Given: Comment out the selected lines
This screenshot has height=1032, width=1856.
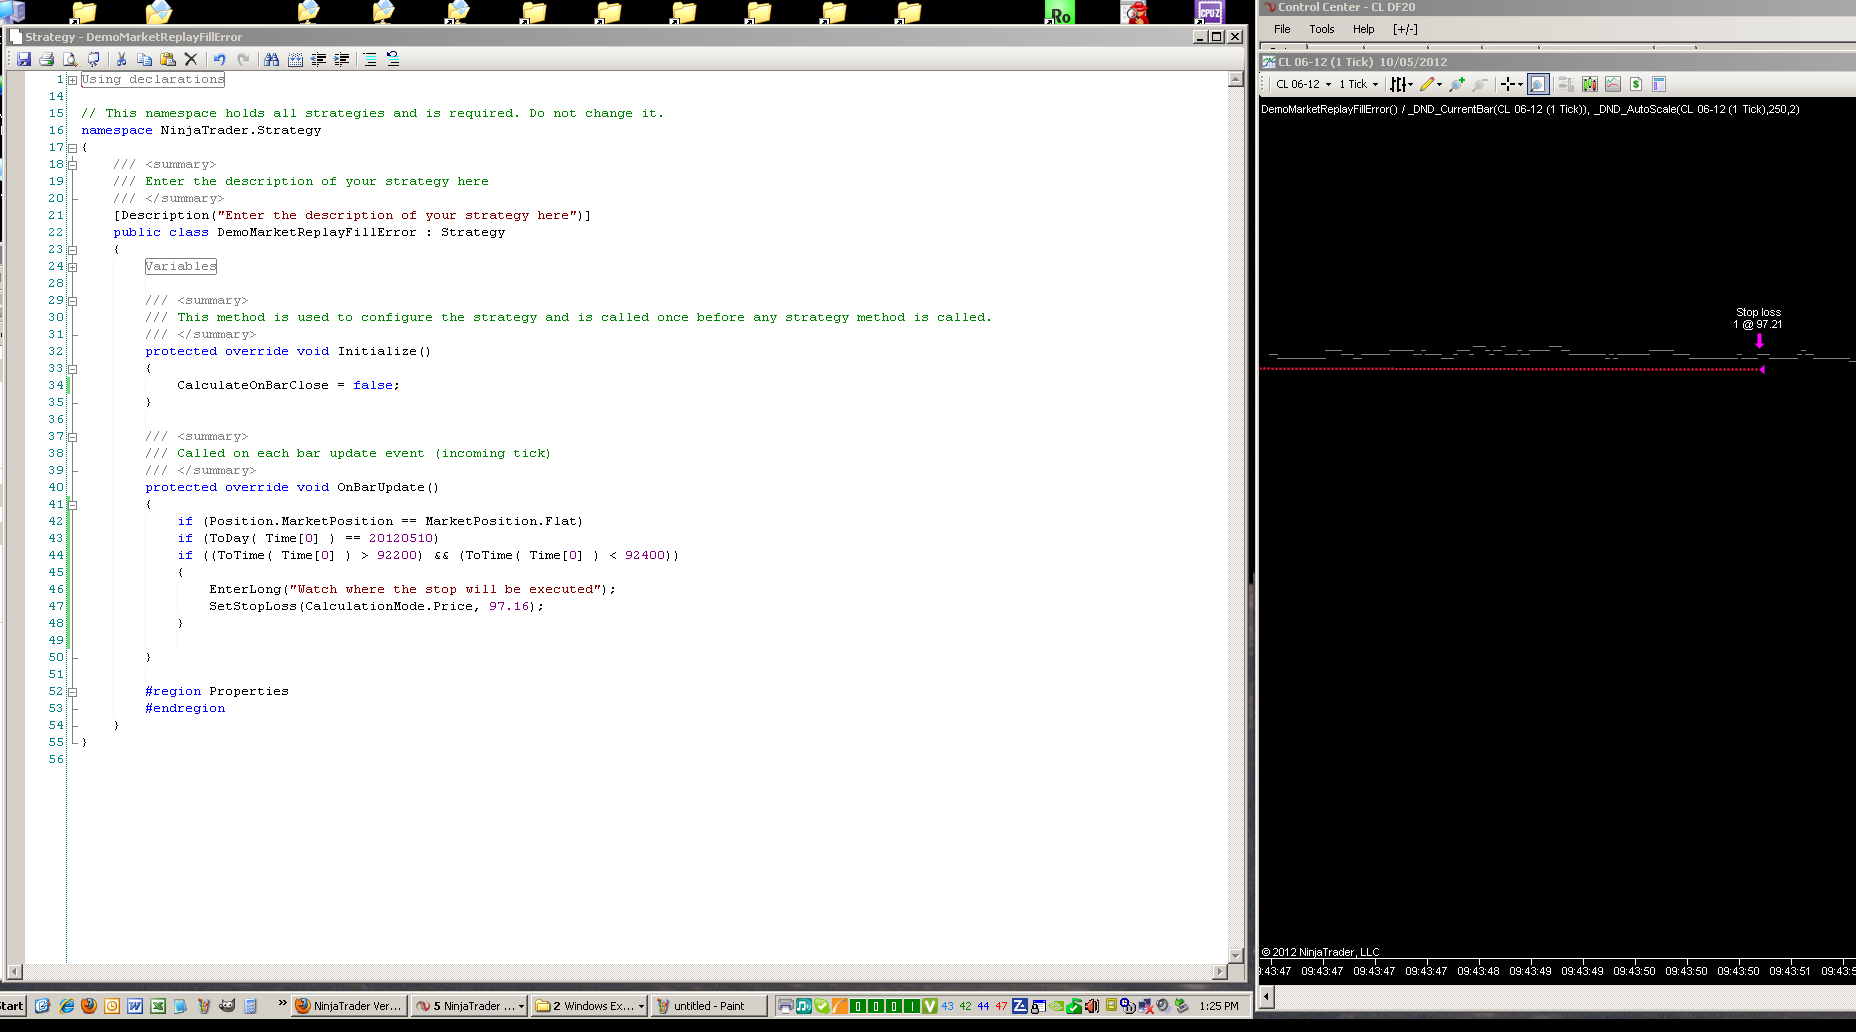Looking at the screenshot, I should (x=370, y=60).
